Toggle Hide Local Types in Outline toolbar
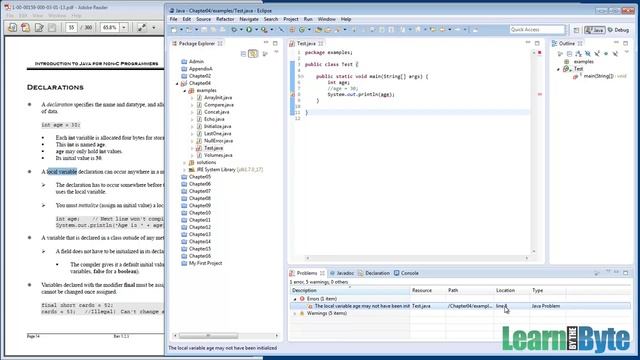 pos(615,53)
